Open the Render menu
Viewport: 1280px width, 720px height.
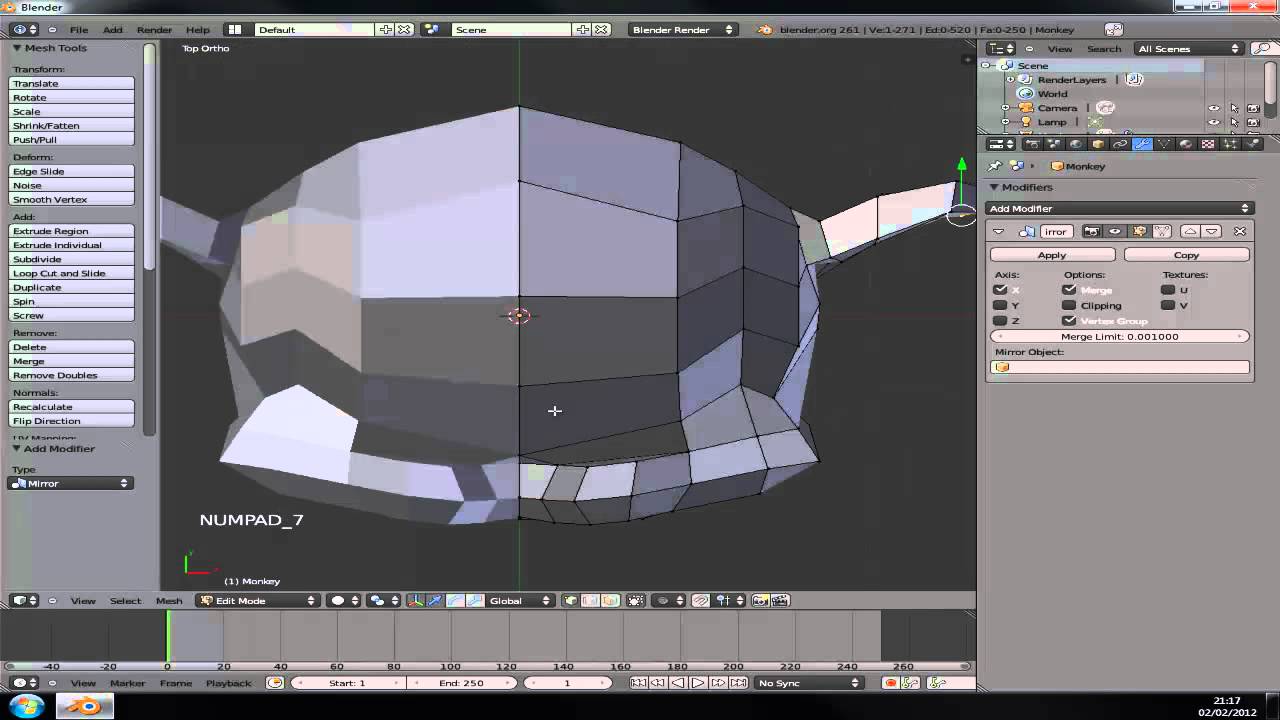tap(154, 29)
